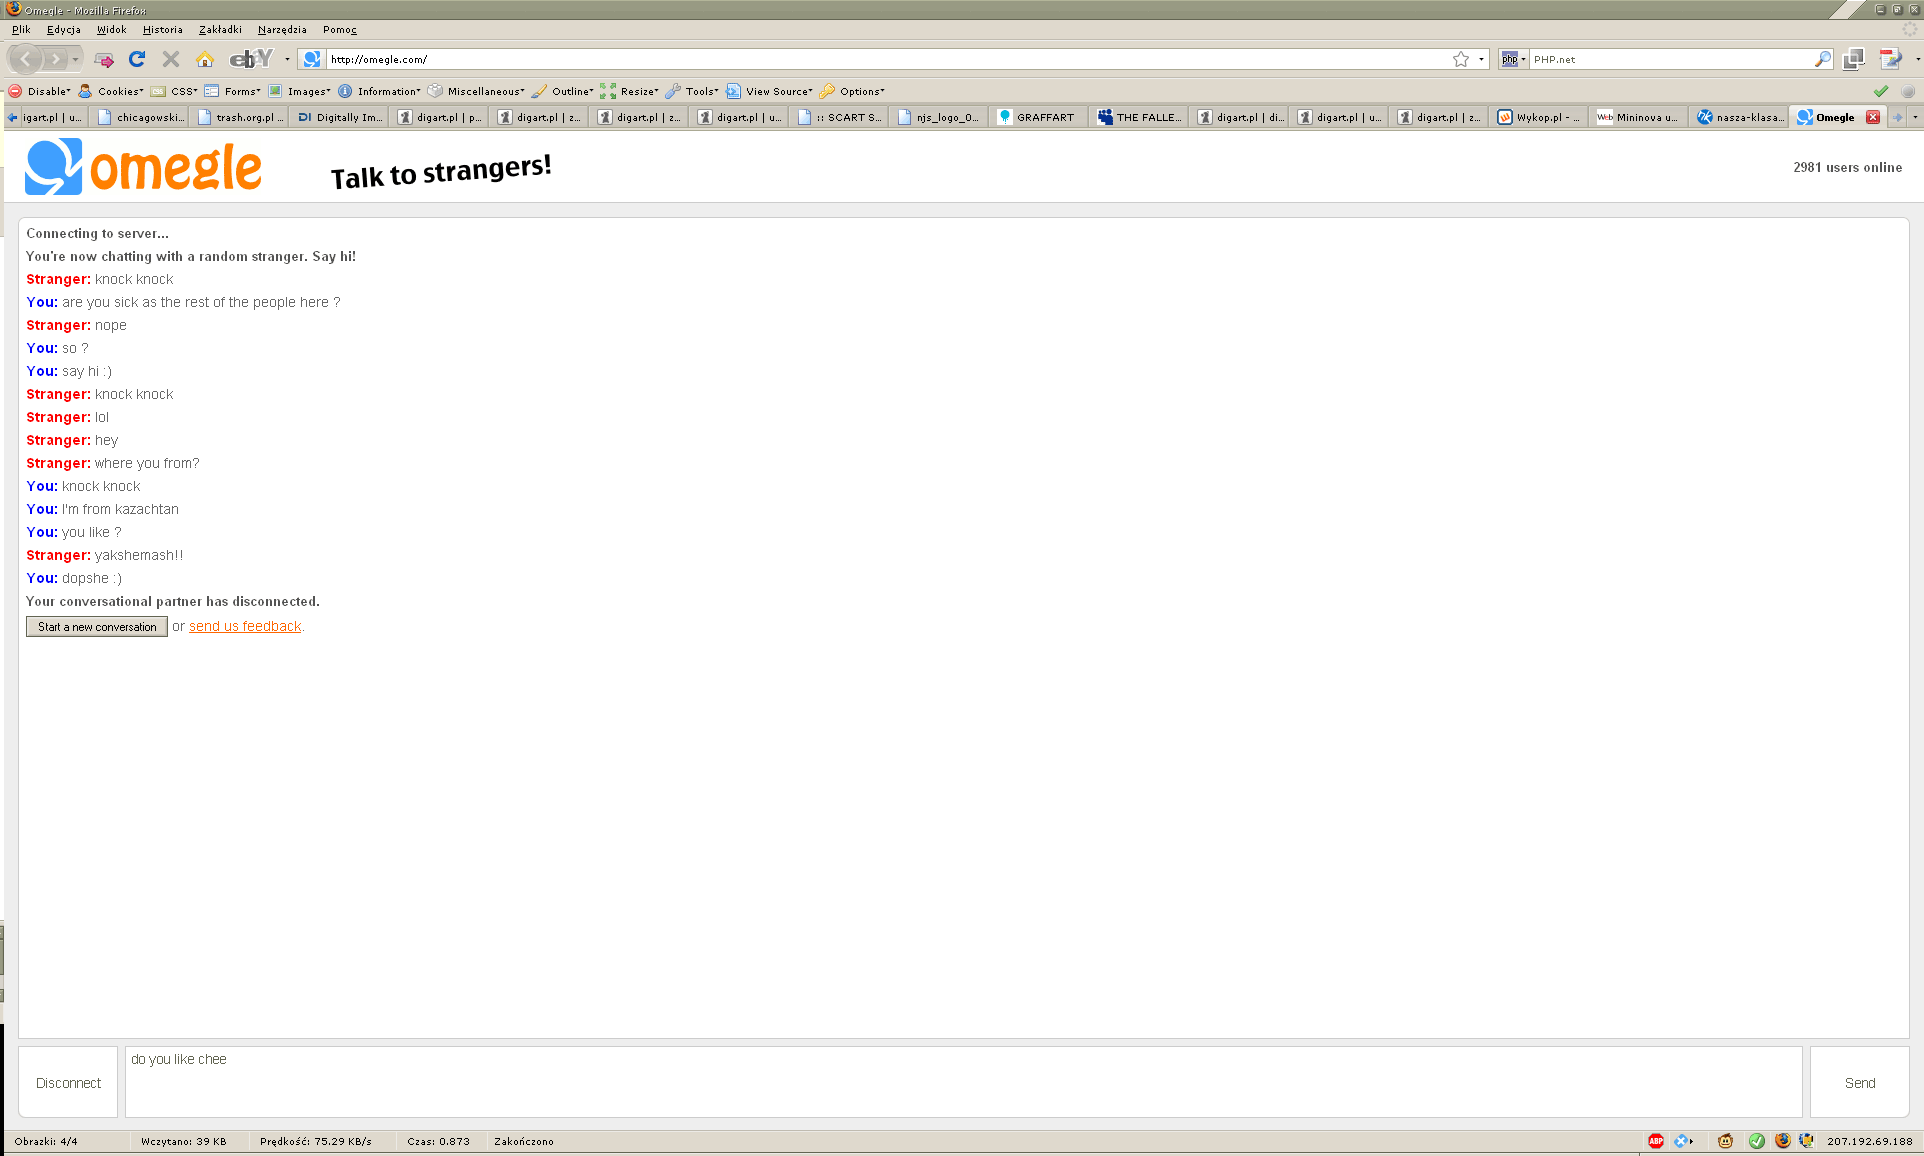The image size is (1924, 1156).
Task: Switch to the Mininova tab
Action: tap(1640, 117)
